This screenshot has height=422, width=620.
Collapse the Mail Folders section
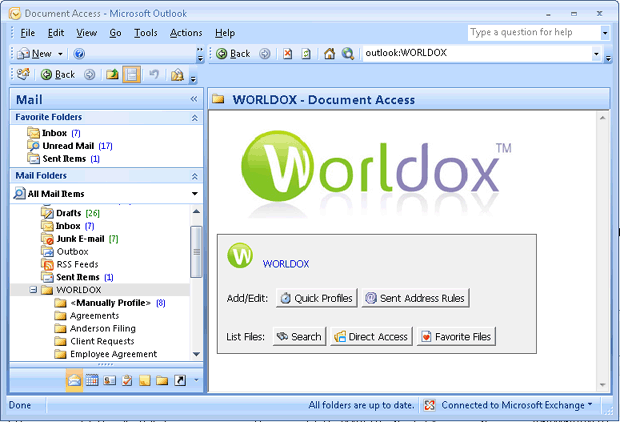point(195,176)
